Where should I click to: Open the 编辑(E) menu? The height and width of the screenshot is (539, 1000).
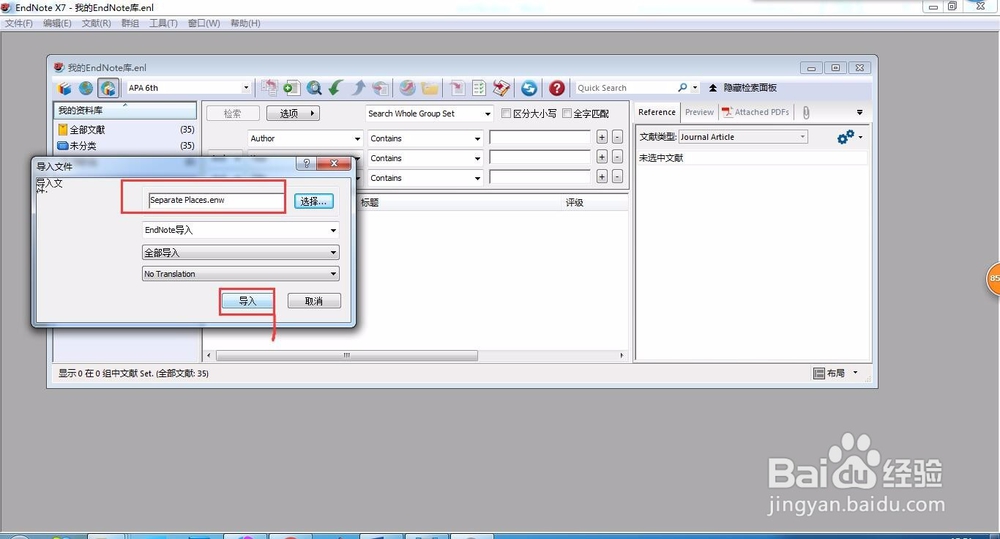tap(57, 23)
